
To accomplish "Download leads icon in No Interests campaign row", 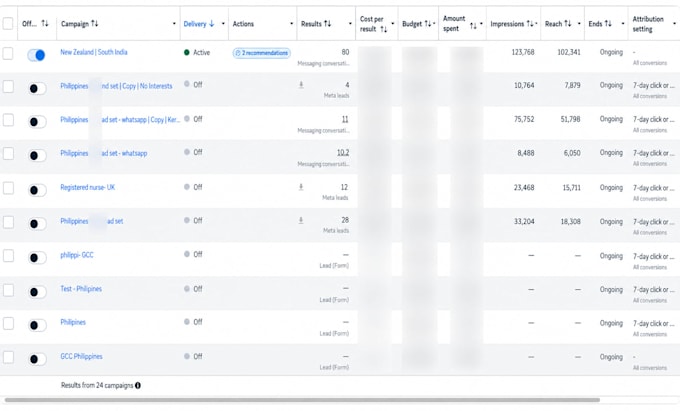I will [x=301, y=85].
